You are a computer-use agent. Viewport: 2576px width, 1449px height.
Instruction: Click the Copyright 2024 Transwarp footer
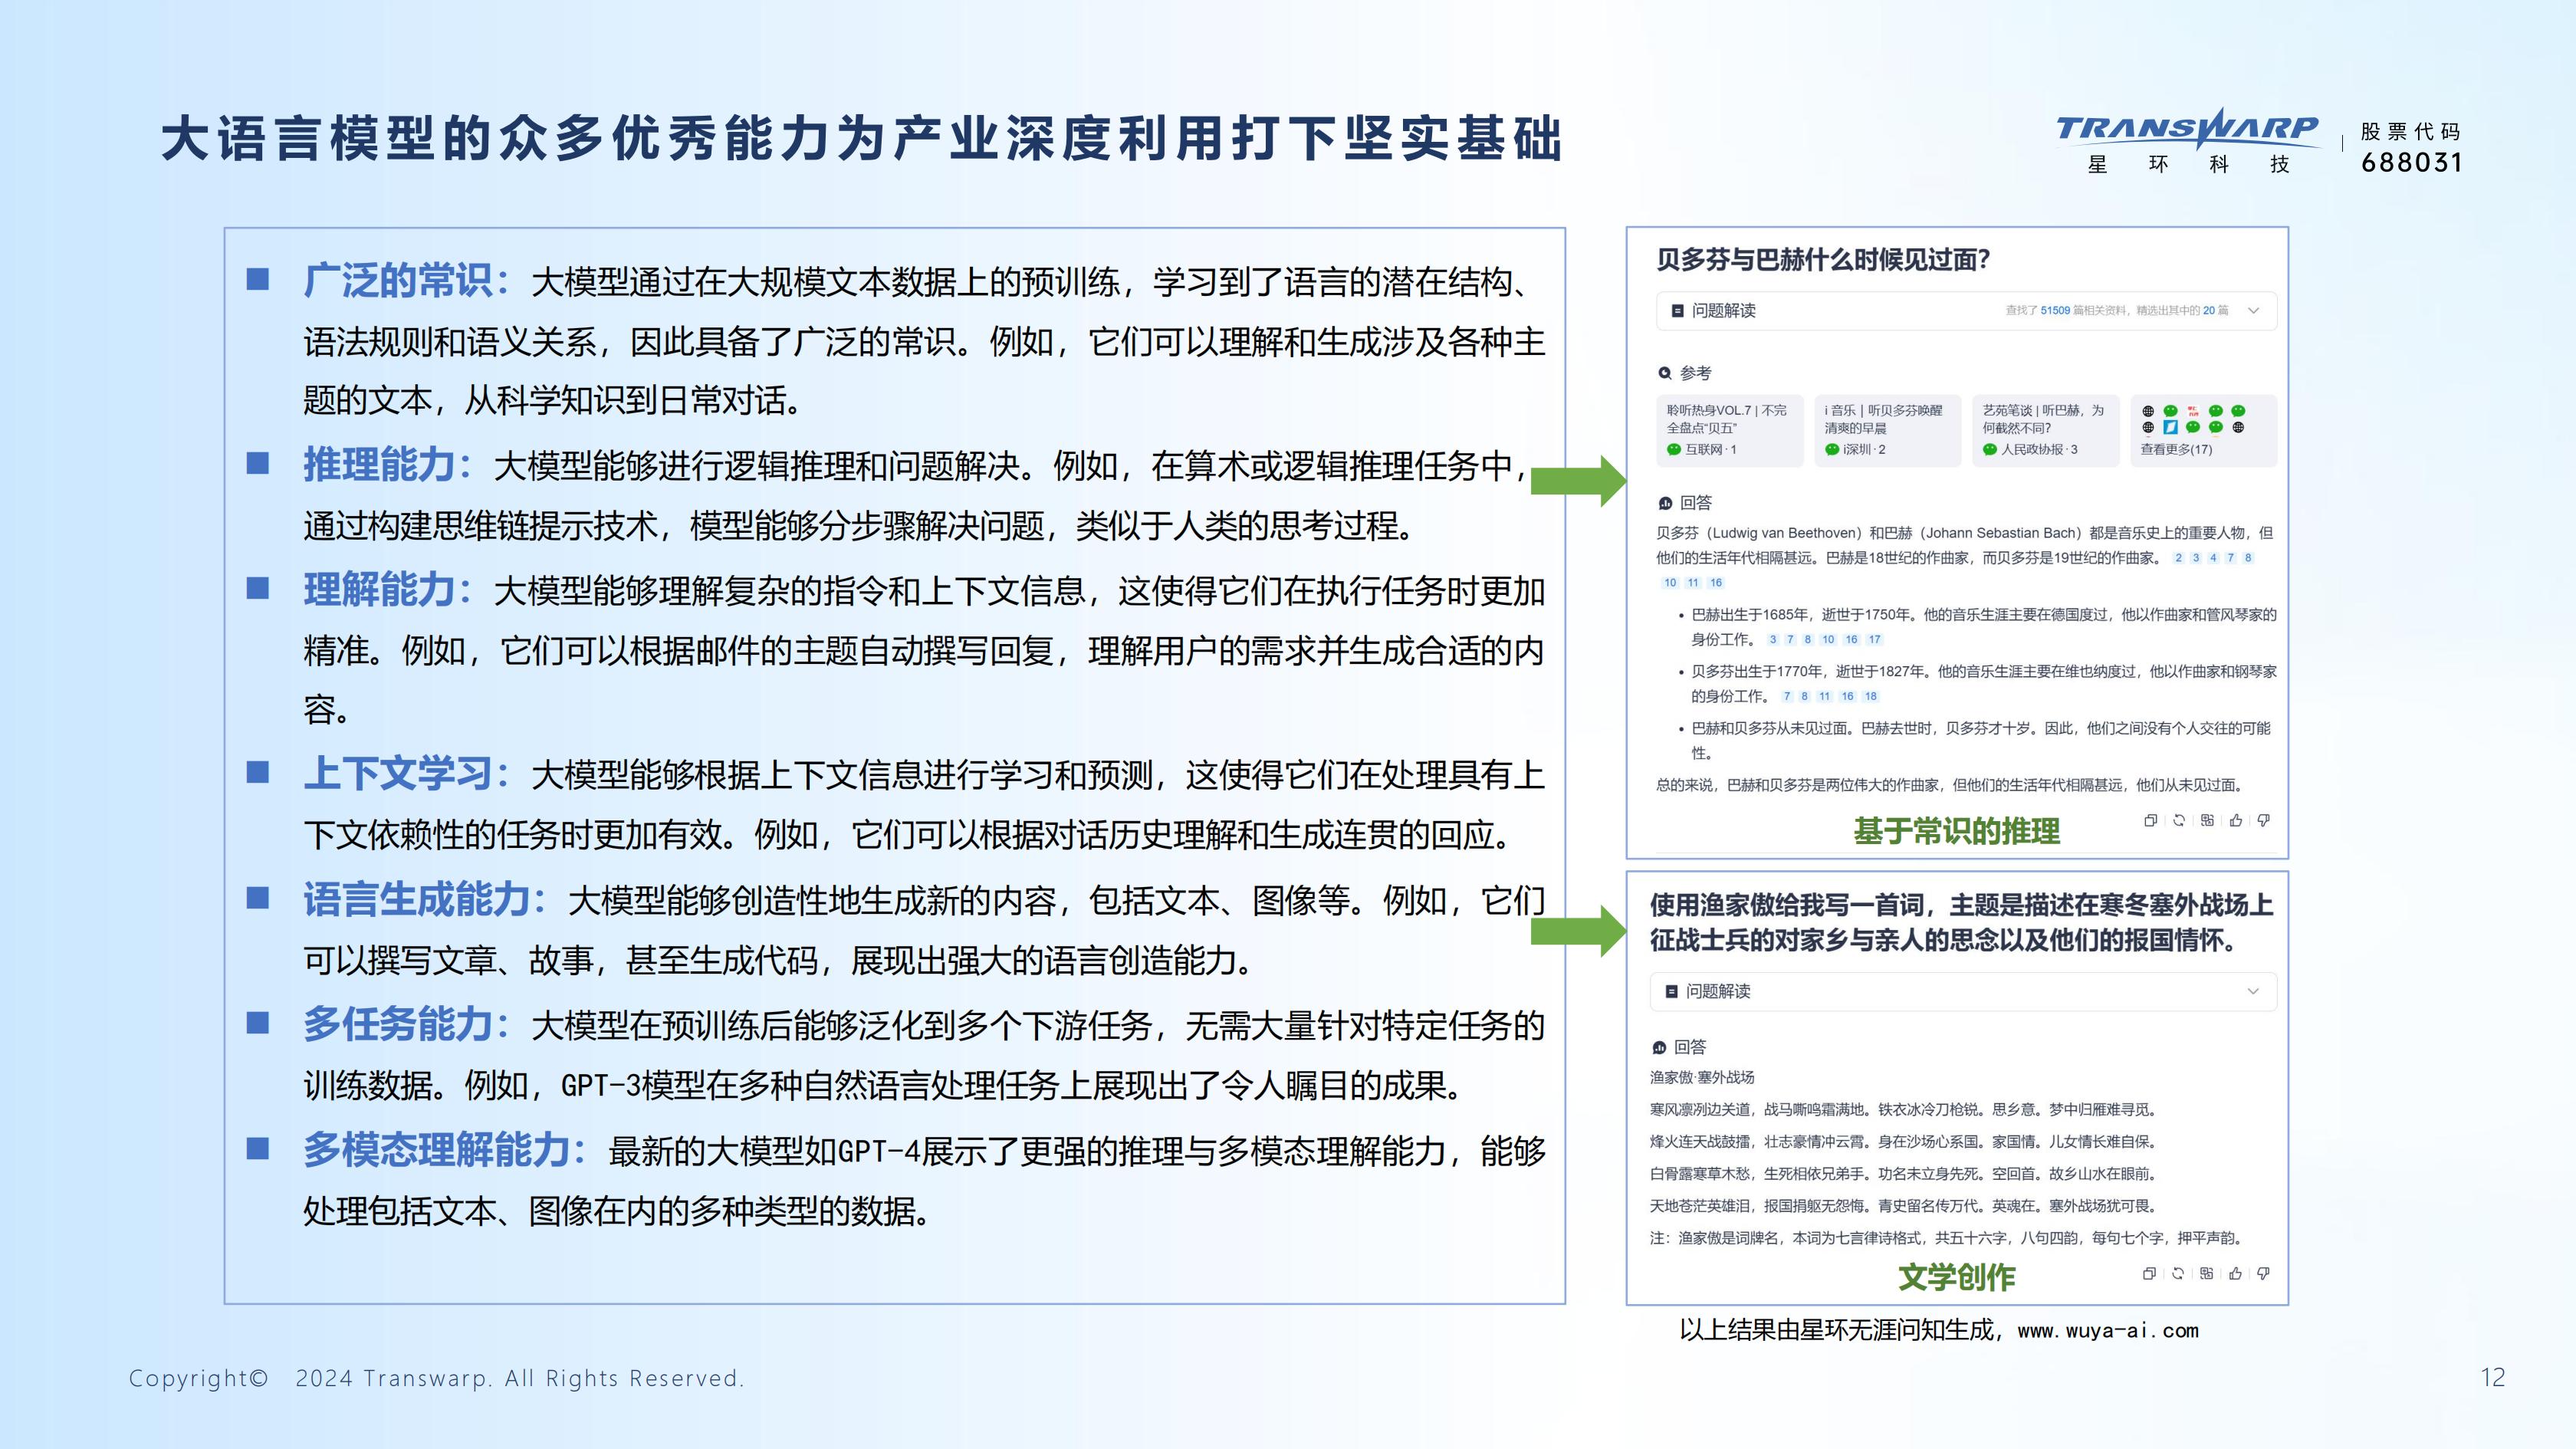coord(436,1378)
